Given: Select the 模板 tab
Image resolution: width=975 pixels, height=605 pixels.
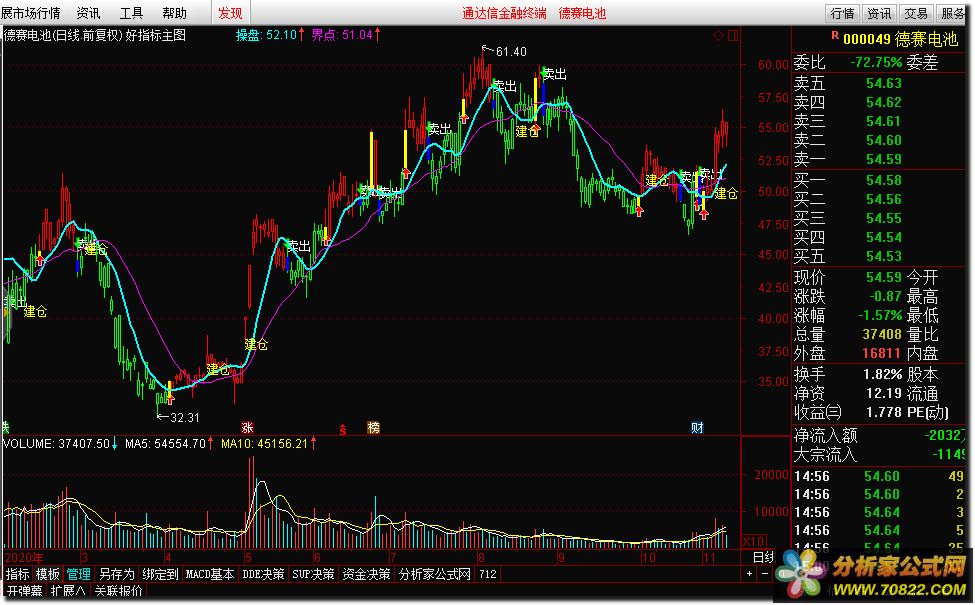Looking at the screenshot, I should pos(48,574).
